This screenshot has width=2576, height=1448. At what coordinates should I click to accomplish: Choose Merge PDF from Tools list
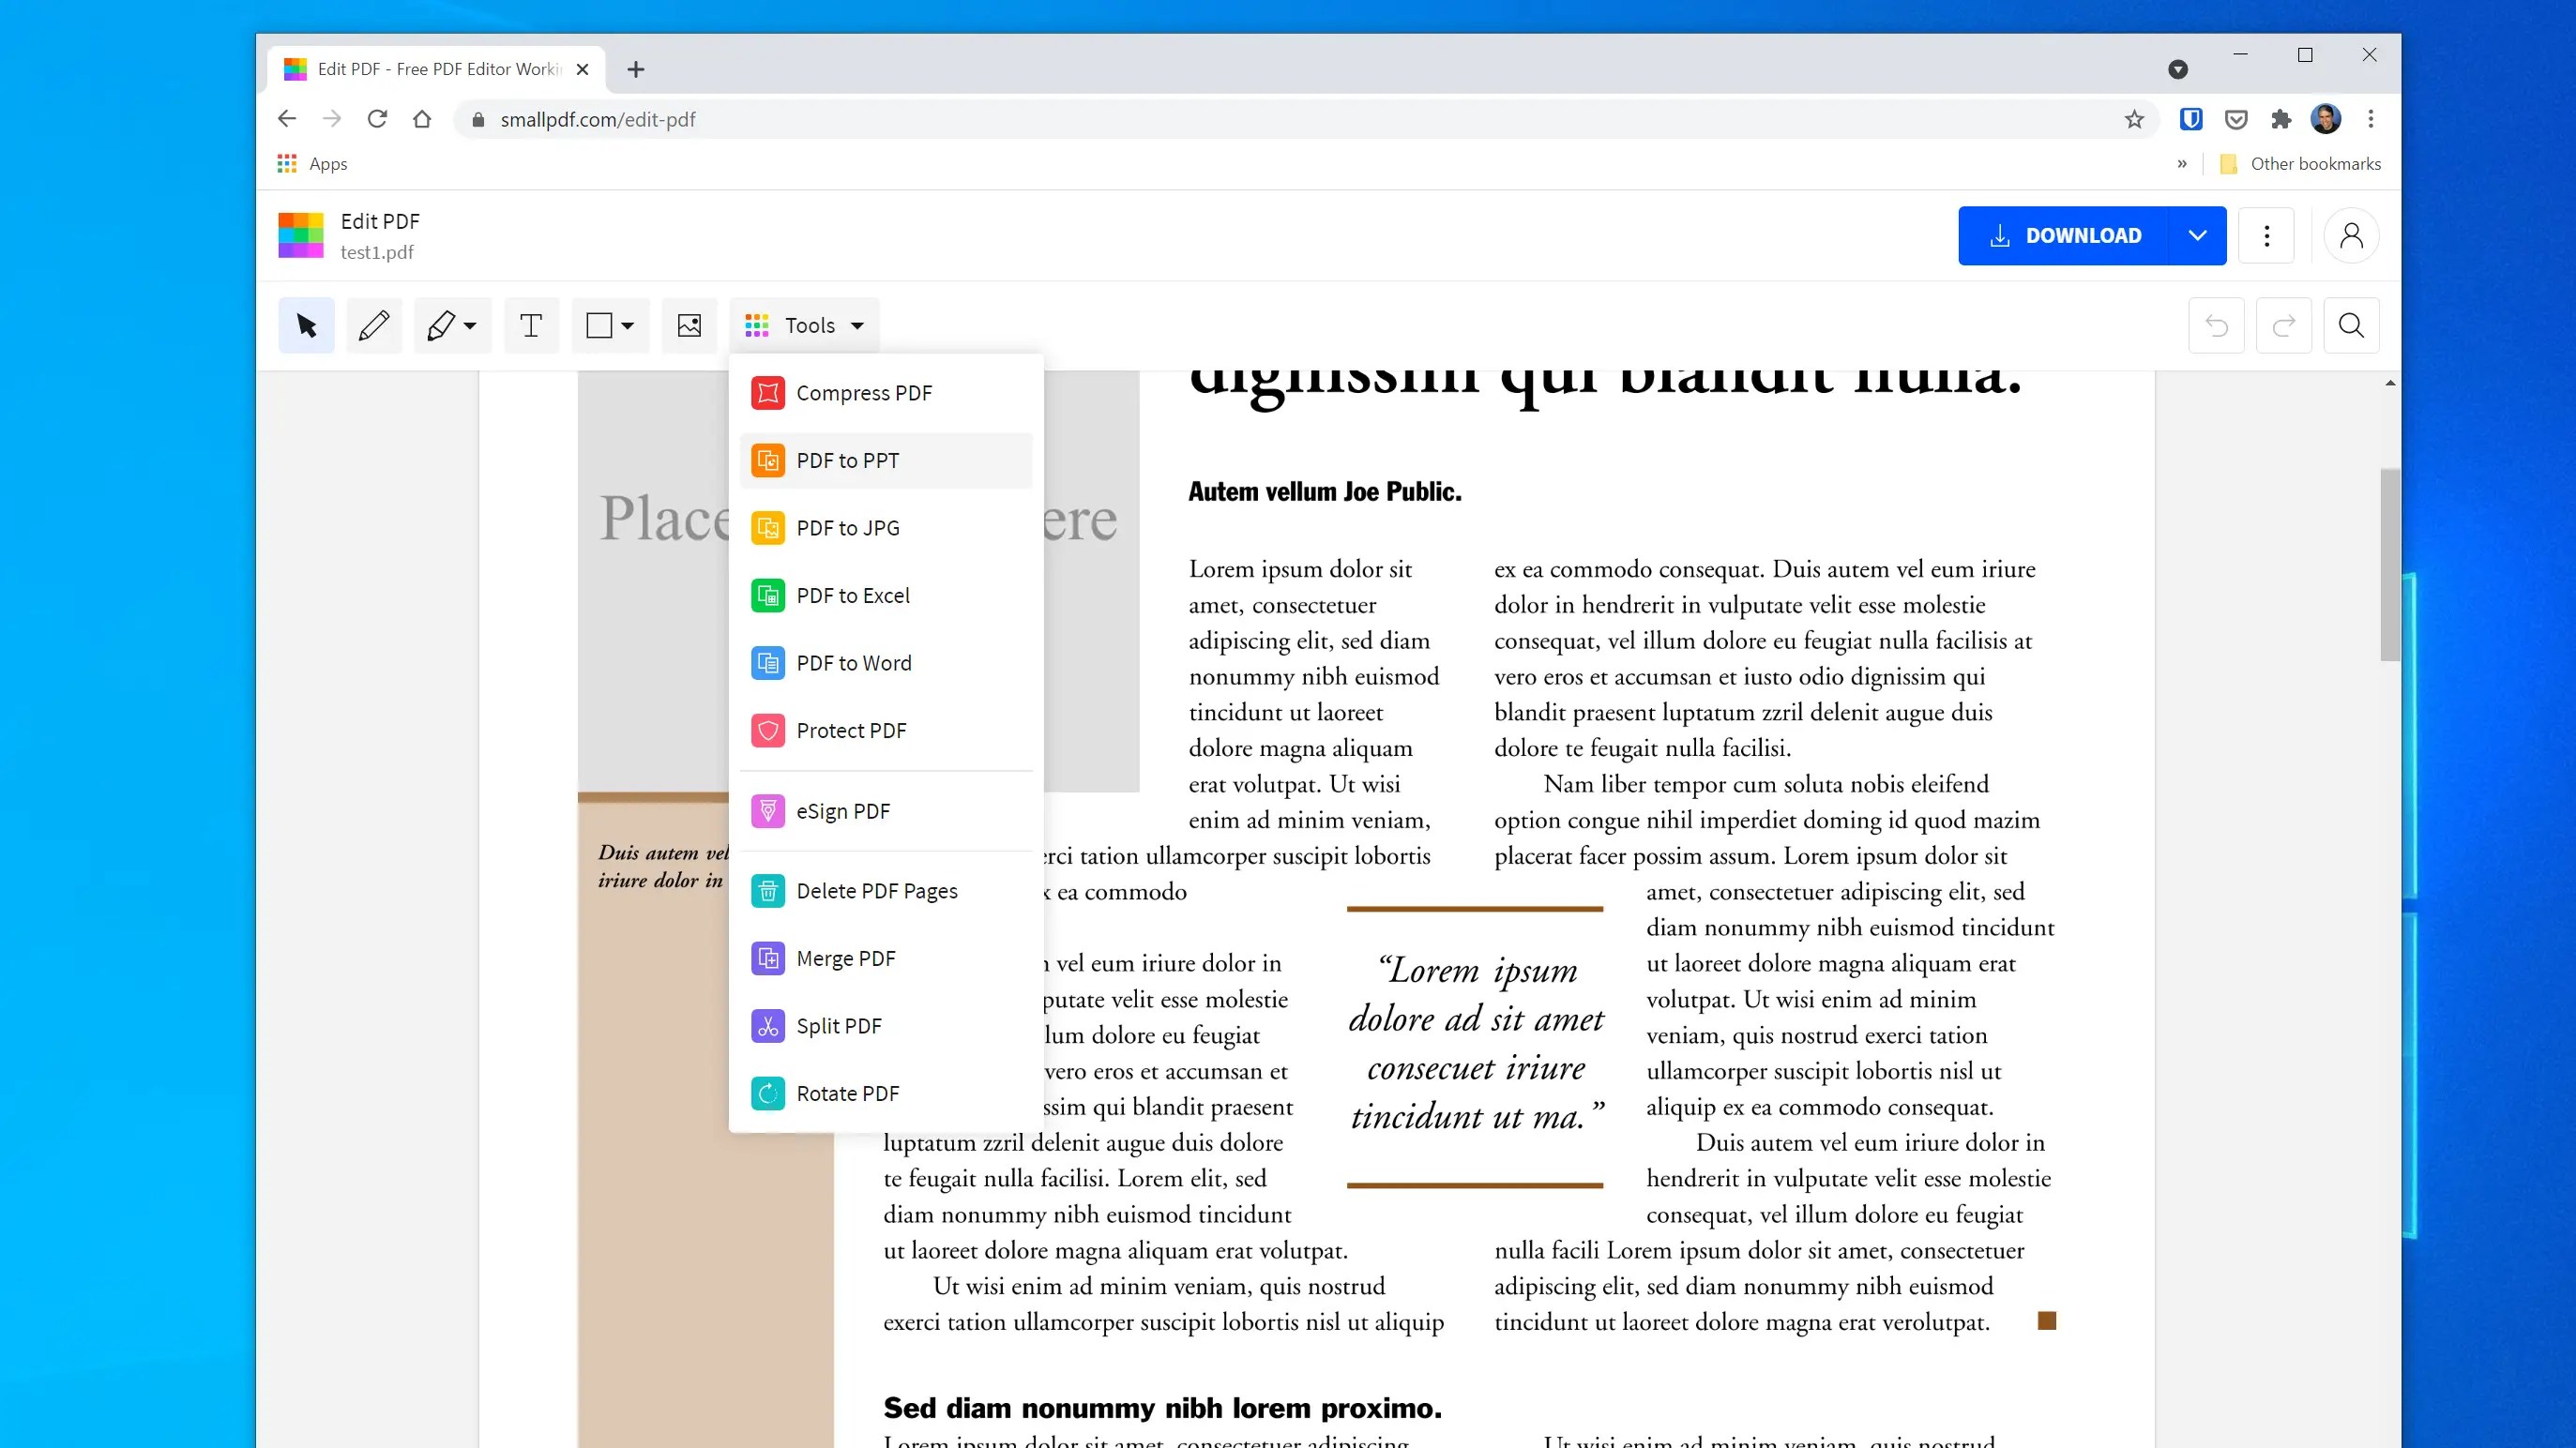click(x=845, y=958)
